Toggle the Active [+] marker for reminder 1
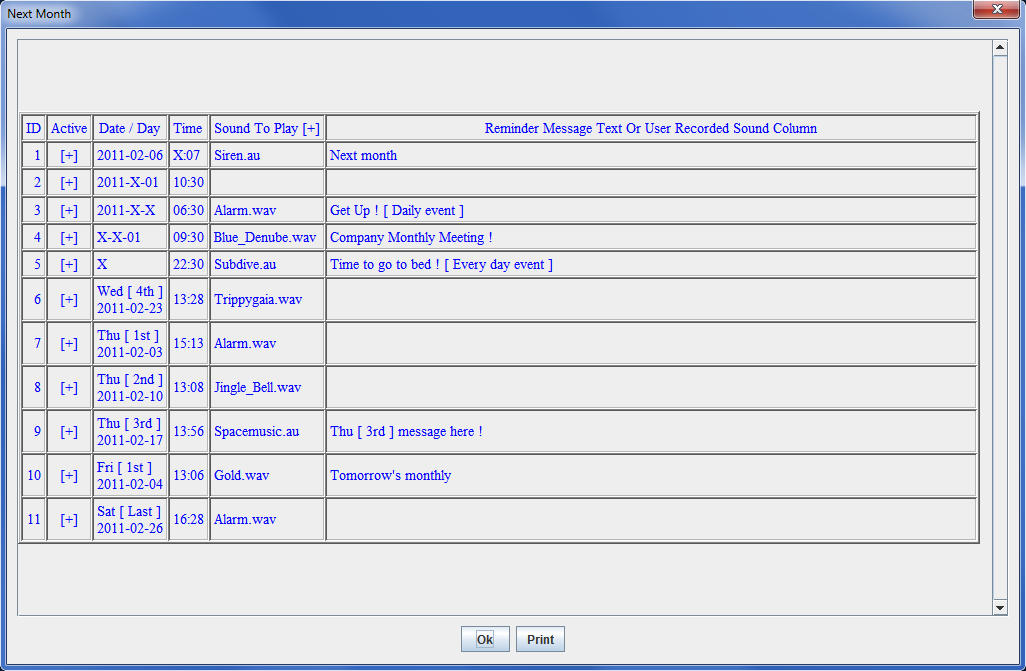This screenshot has width=1026, height=671. point(69,156)
